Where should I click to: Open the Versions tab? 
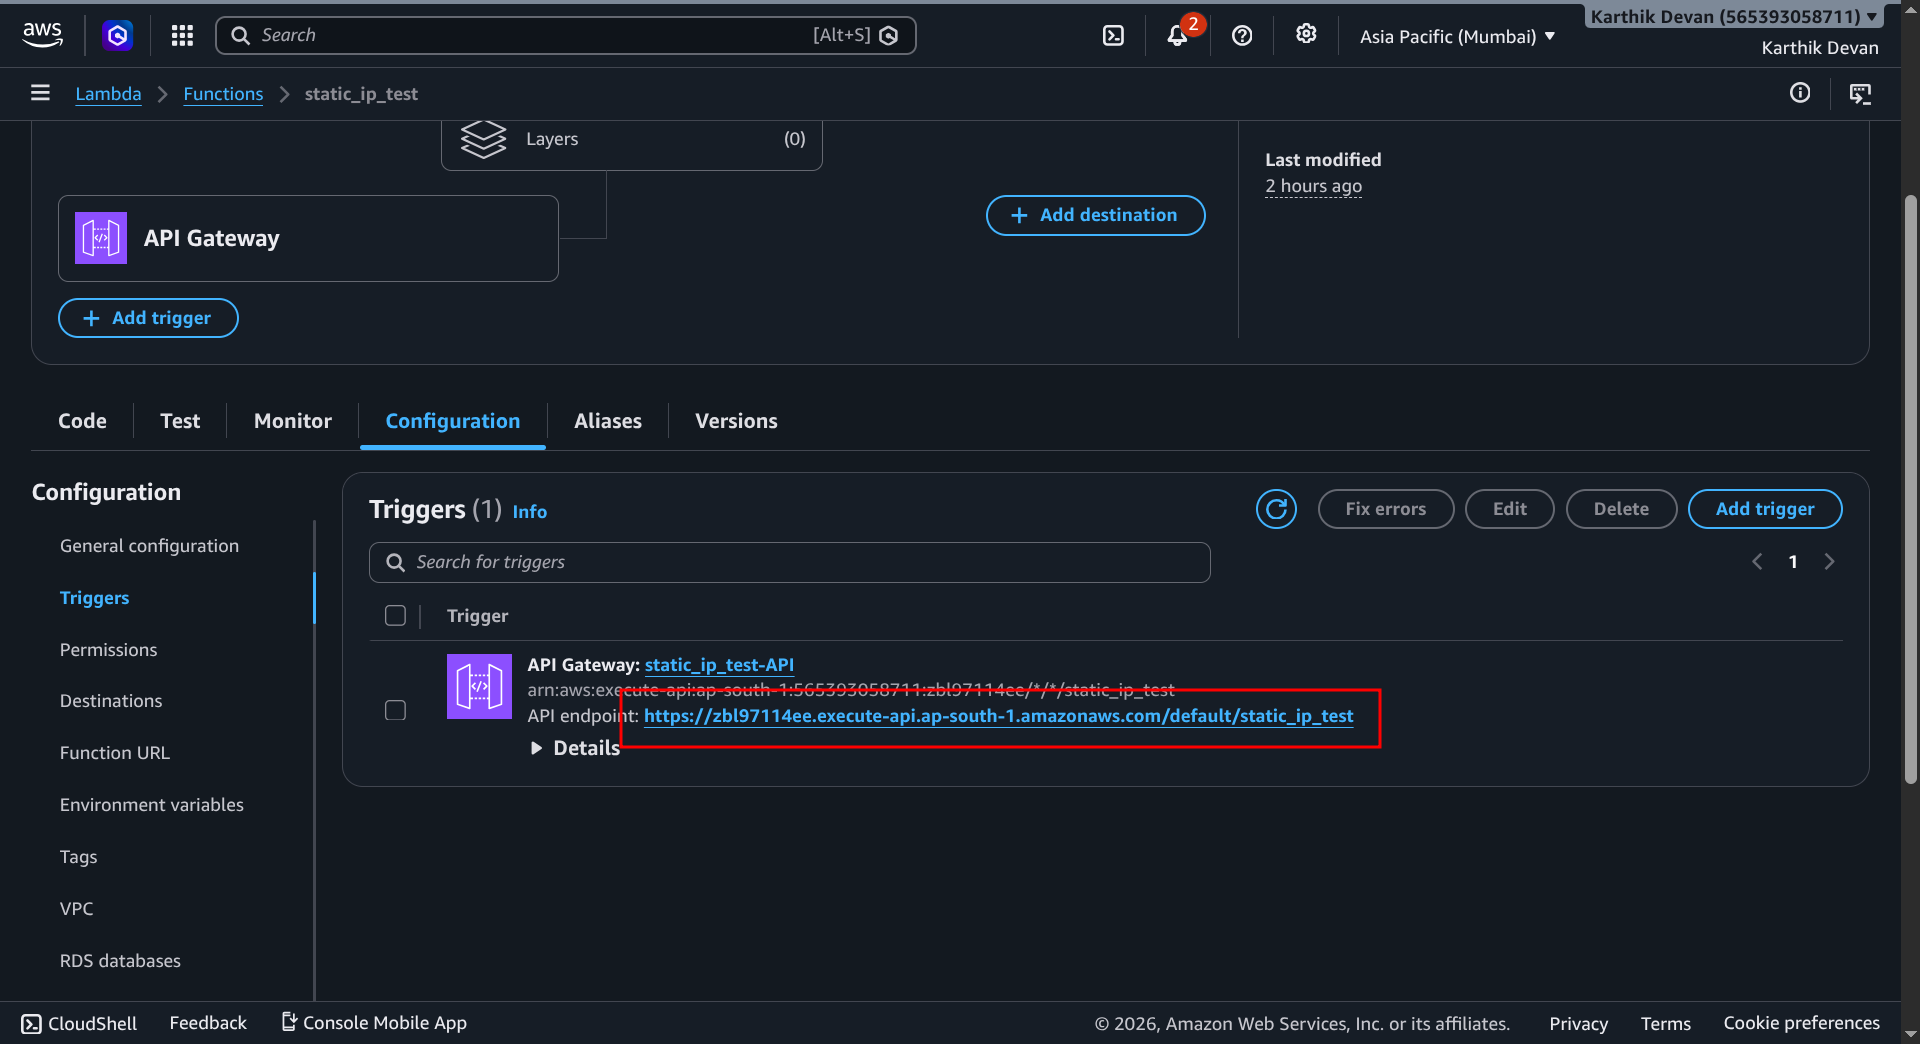[736, 421]
